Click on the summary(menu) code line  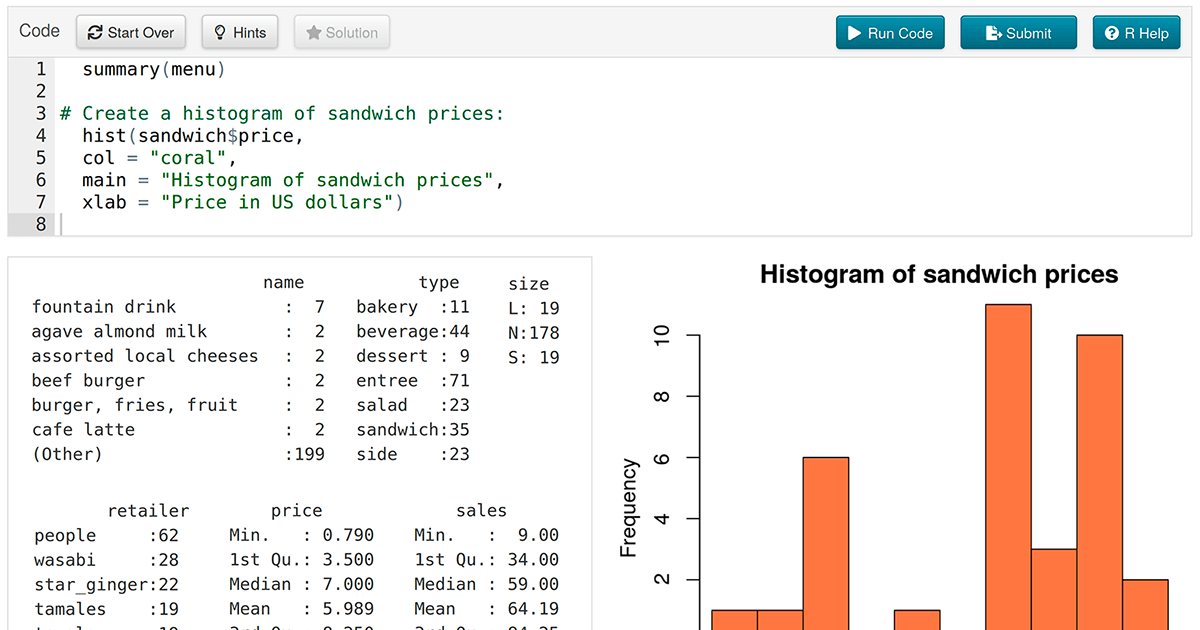[154, 70]
